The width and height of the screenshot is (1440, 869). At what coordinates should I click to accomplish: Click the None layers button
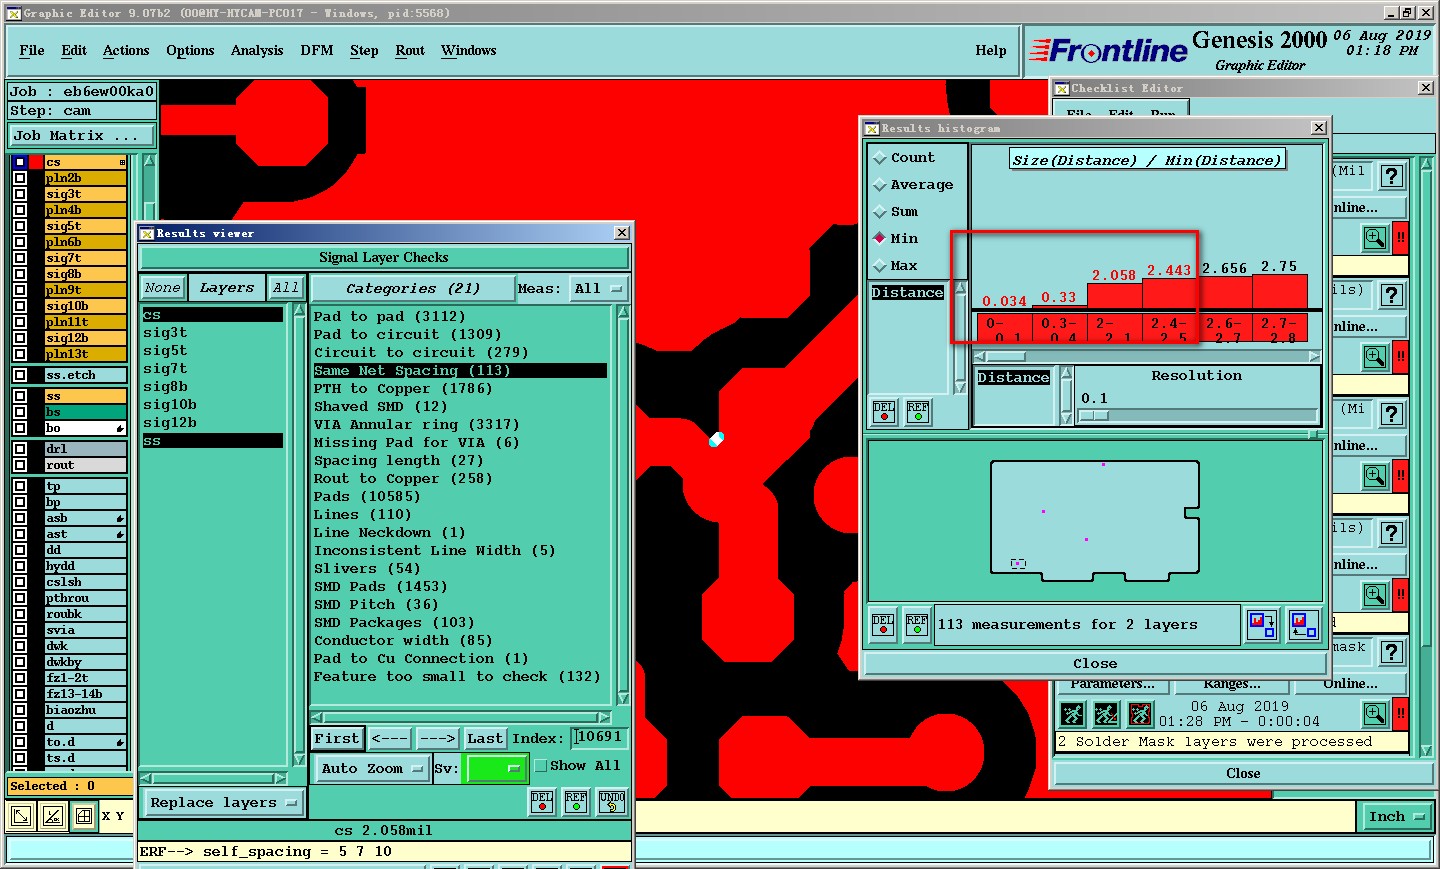[x=163, y=288]
